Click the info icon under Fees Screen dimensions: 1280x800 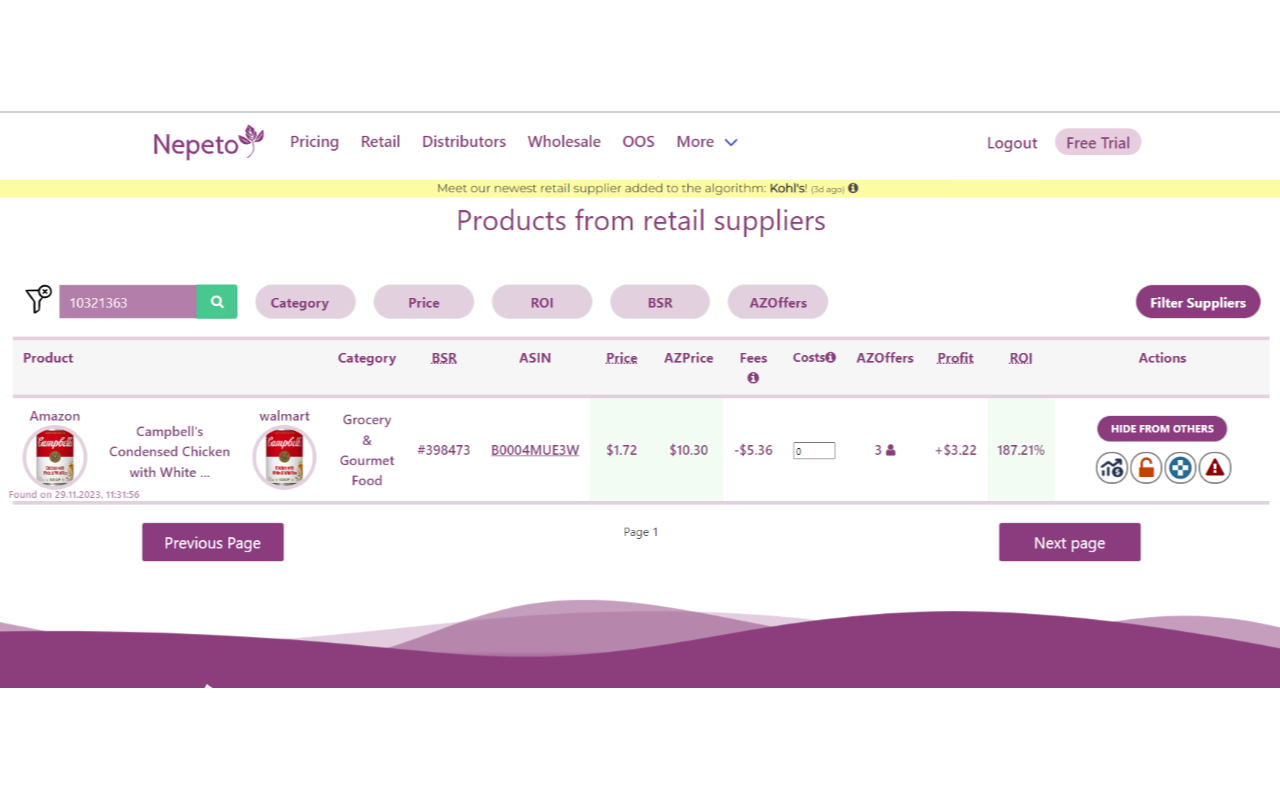(753, 378)
